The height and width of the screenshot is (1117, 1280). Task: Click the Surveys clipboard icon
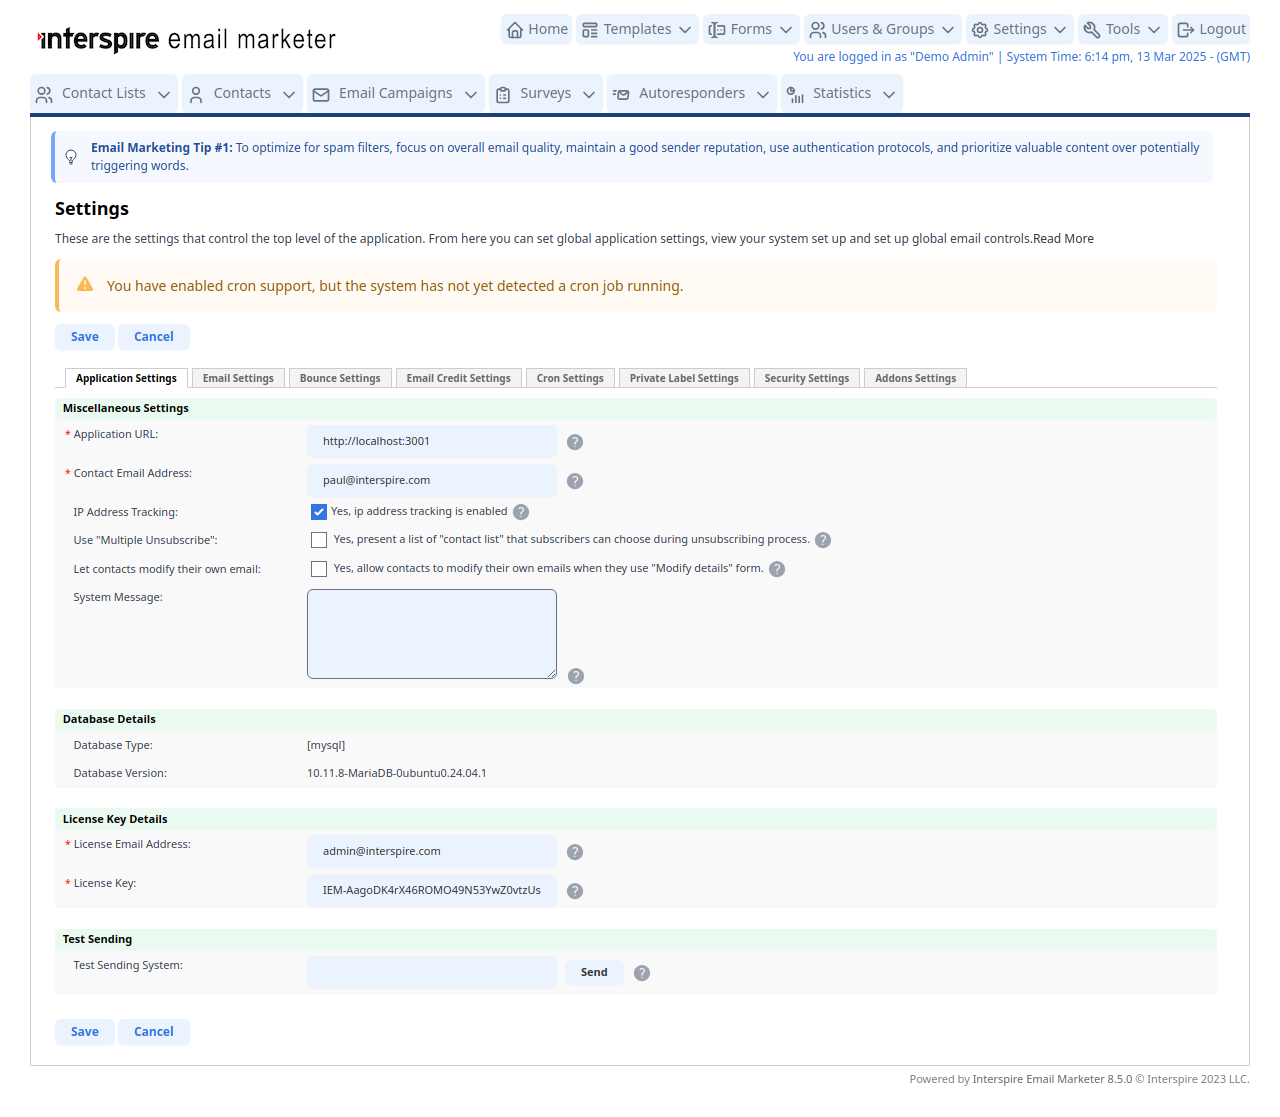503,94
